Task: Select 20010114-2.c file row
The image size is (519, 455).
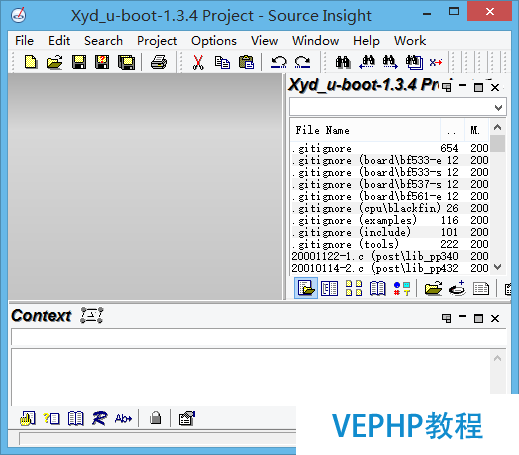Action: coord(390,268)
